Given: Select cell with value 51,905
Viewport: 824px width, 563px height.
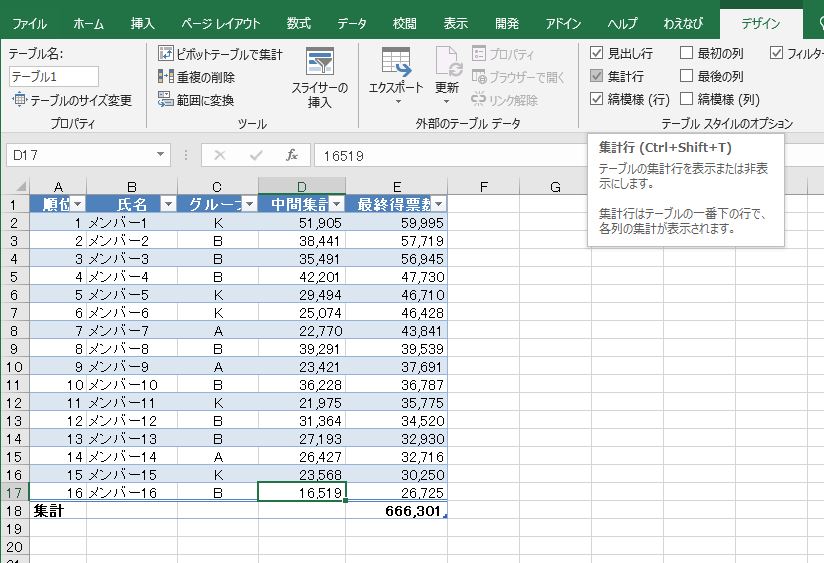Looking at the screenshot, I should [x=302, y=223].
